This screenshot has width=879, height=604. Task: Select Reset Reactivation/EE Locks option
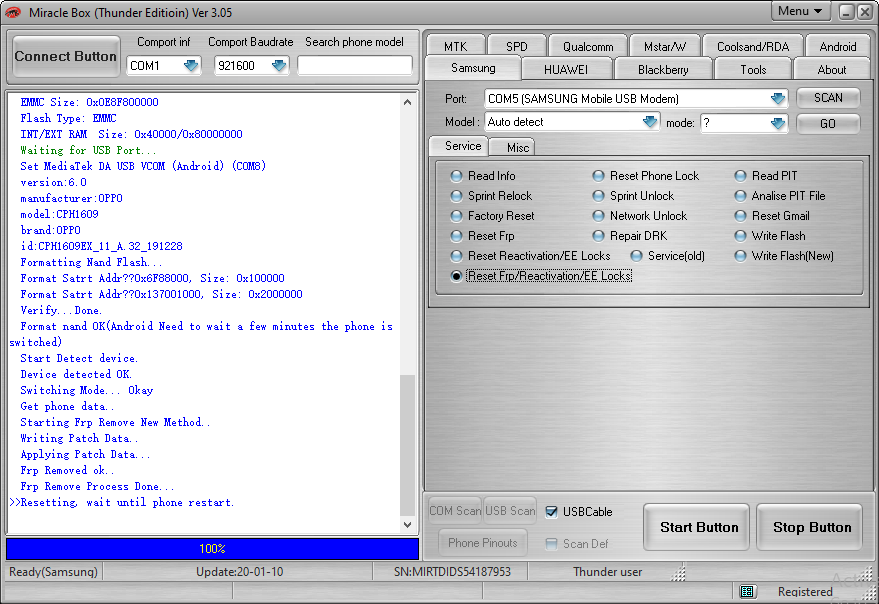click(x=530, y=256)
